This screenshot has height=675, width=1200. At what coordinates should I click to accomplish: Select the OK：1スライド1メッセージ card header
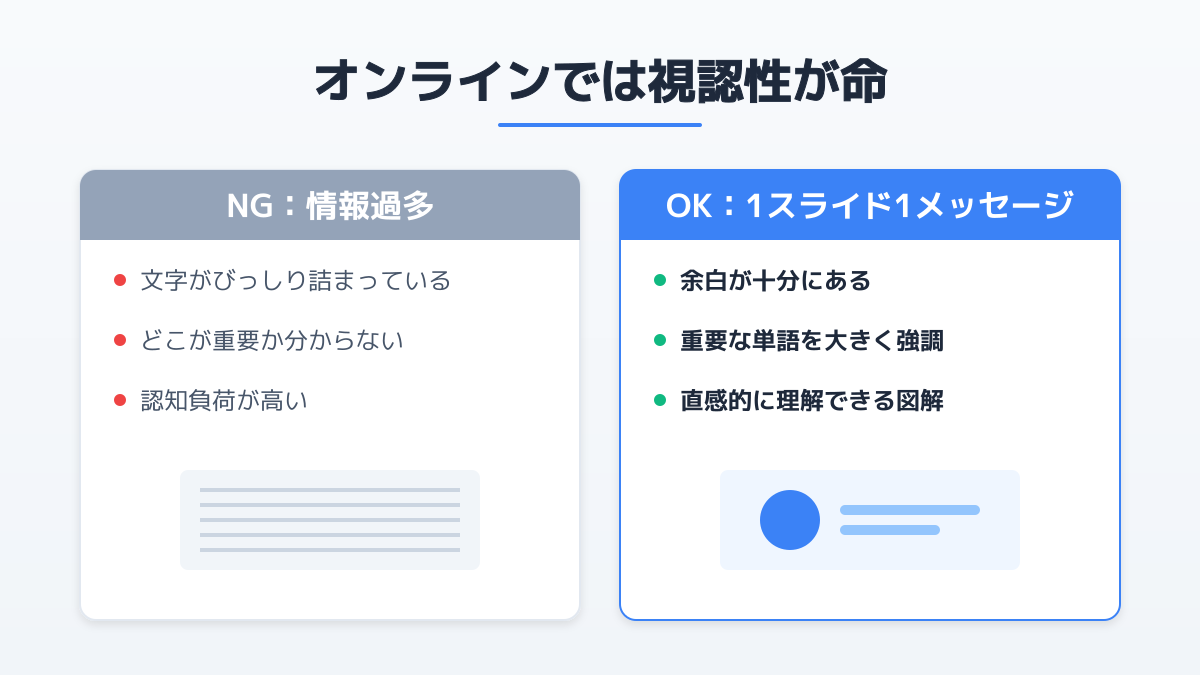tap(869, 206)
